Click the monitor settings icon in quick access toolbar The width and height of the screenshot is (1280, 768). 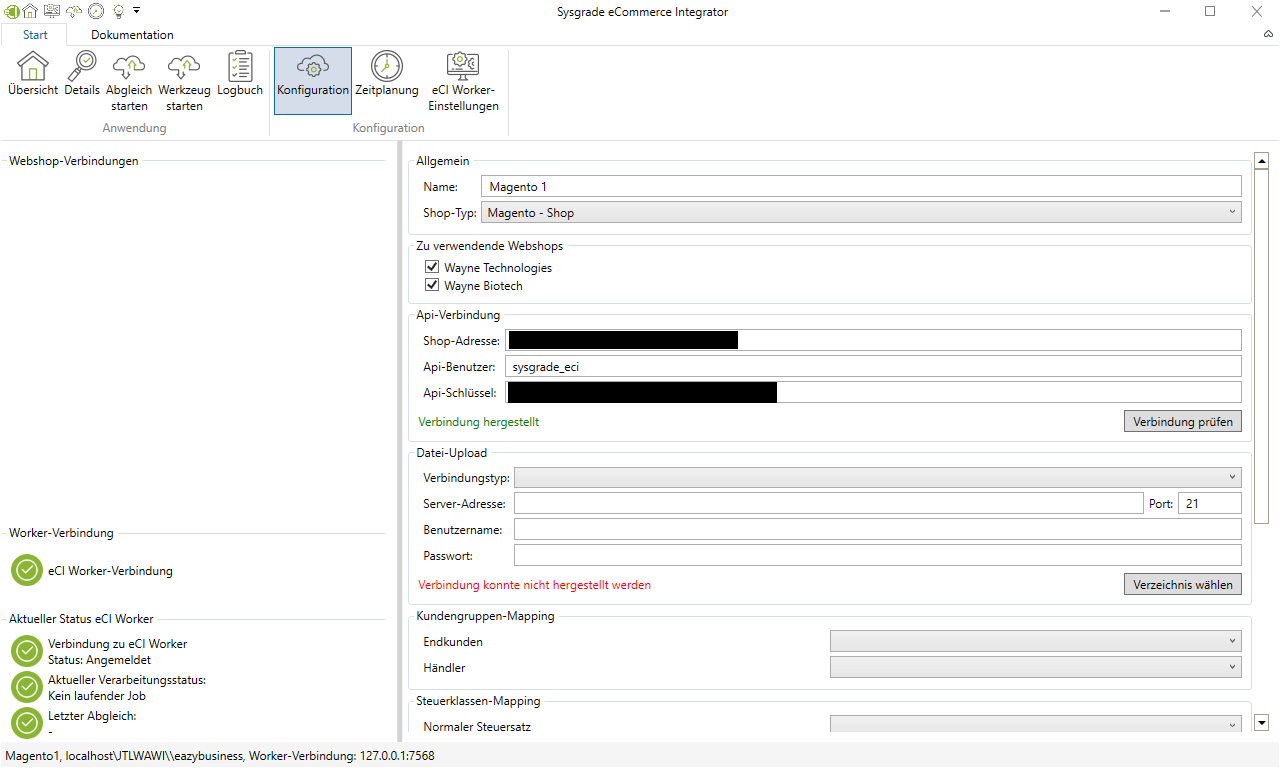pyautogui.click(x=52, y=11)
